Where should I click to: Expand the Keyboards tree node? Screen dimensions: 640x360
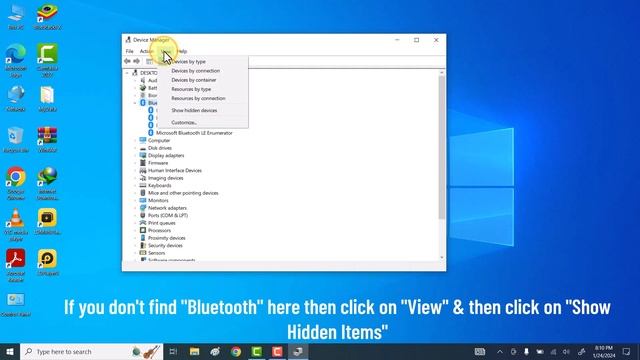[x=135, y=185]
